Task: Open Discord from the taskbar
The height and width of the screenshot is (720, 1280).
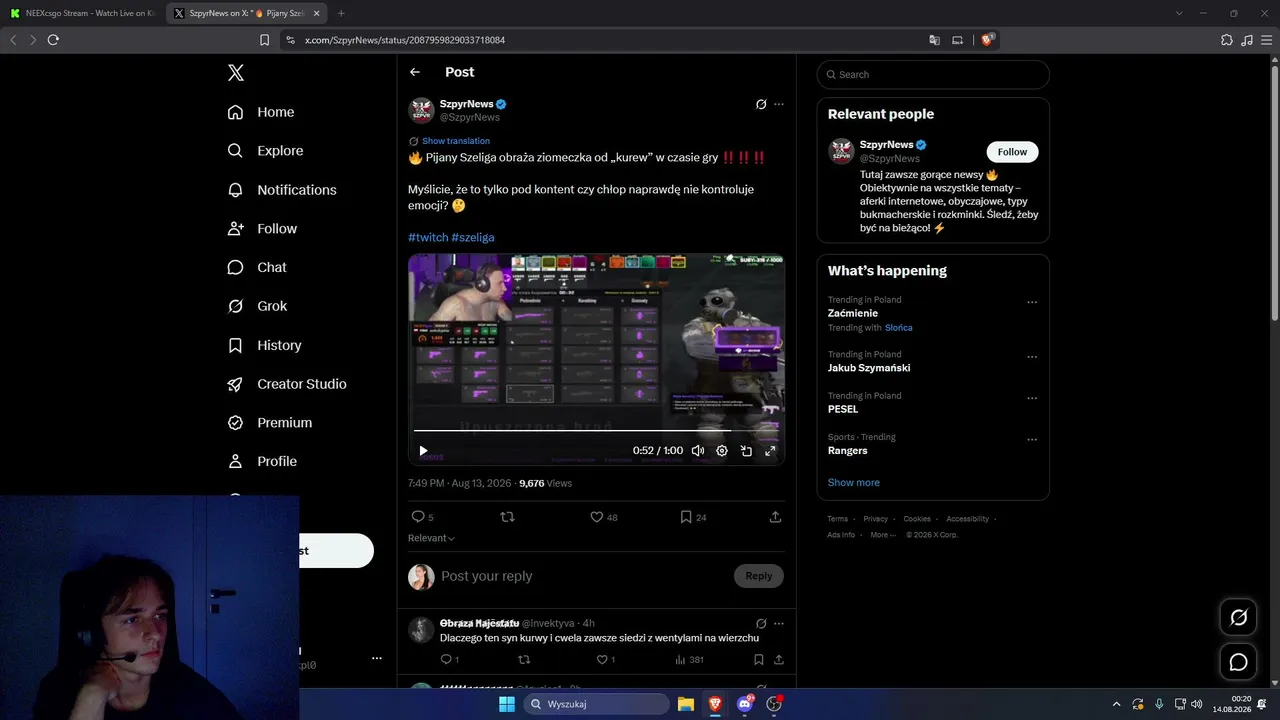Action: 744,704
